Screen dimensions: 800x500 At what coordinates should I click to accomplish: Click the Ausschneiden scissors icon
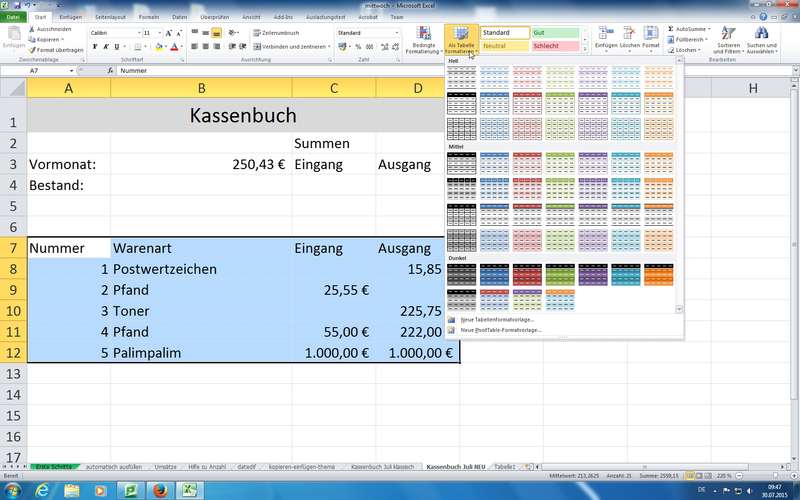32,29
